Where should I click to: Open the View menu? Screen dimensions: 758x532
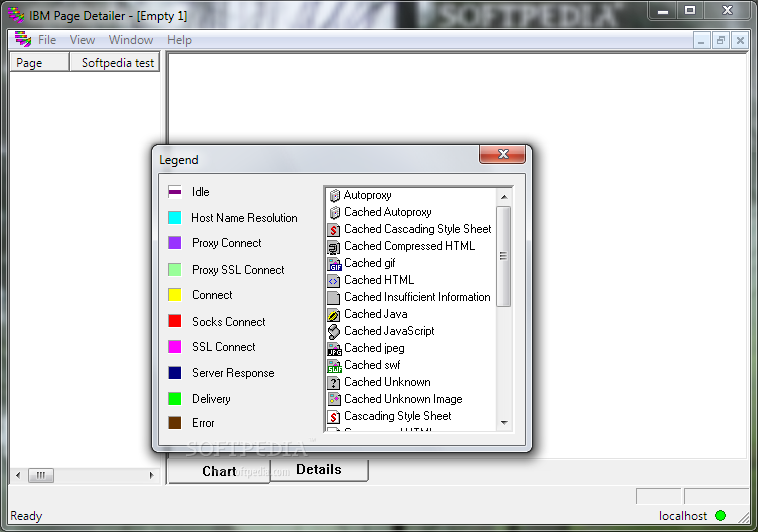tap(82, 40)
